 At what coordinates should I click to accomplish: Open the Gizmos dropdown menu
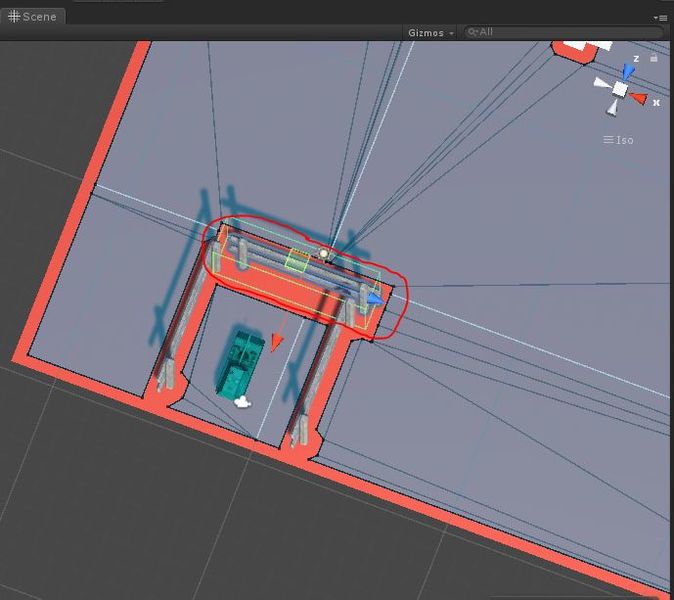click(431, 33)
